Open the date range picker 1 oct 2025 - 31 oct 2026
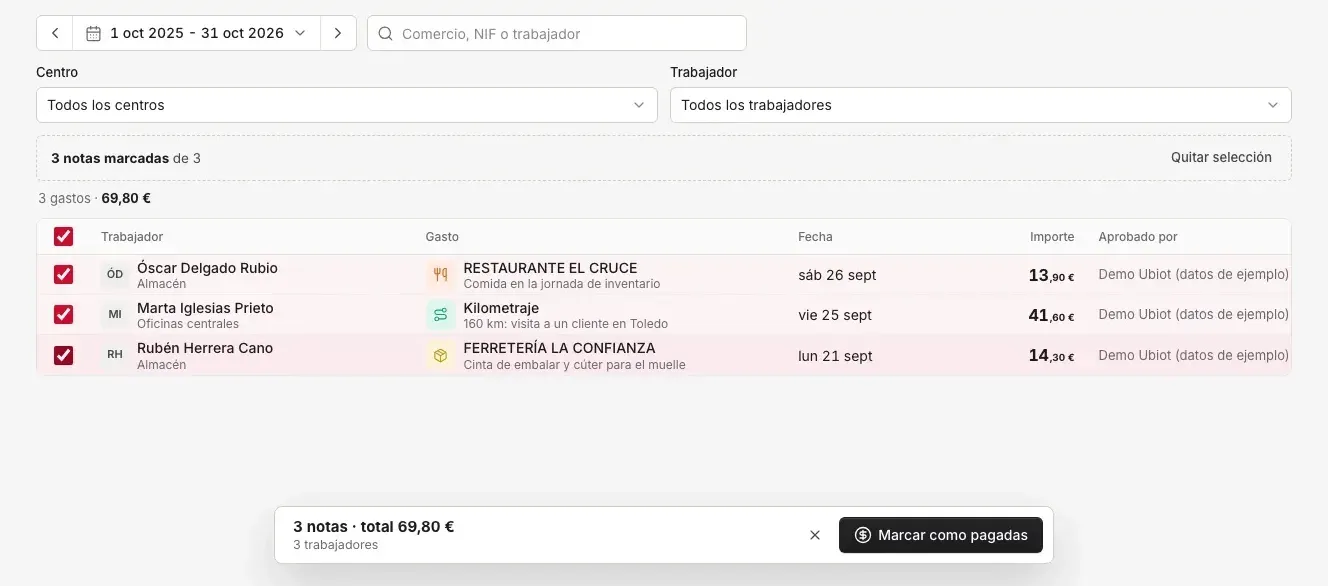 196,33
